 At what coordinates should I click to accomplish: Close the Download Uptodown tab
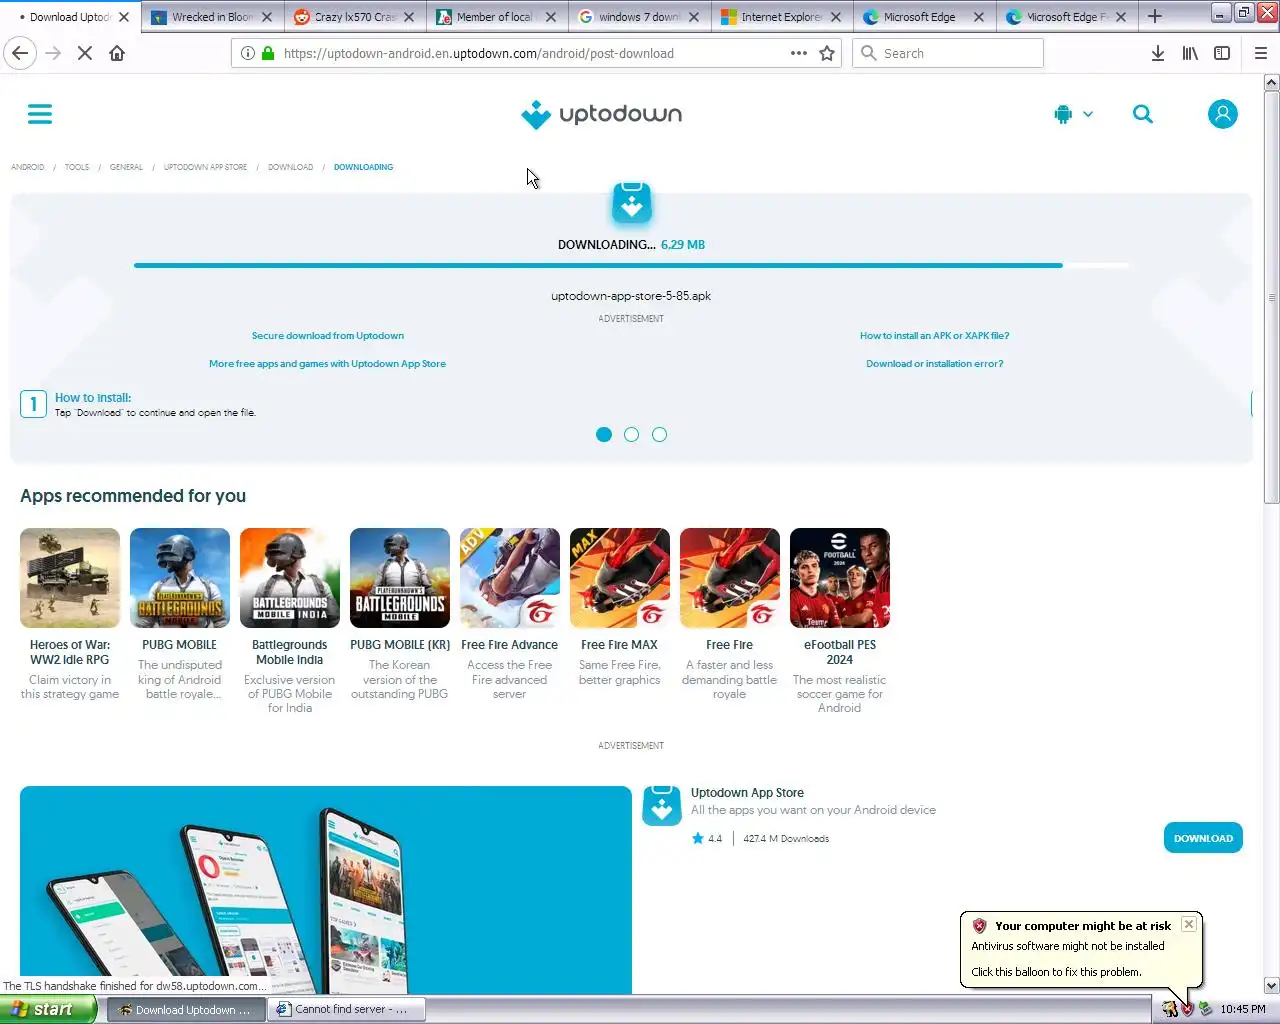pos(124,17)
